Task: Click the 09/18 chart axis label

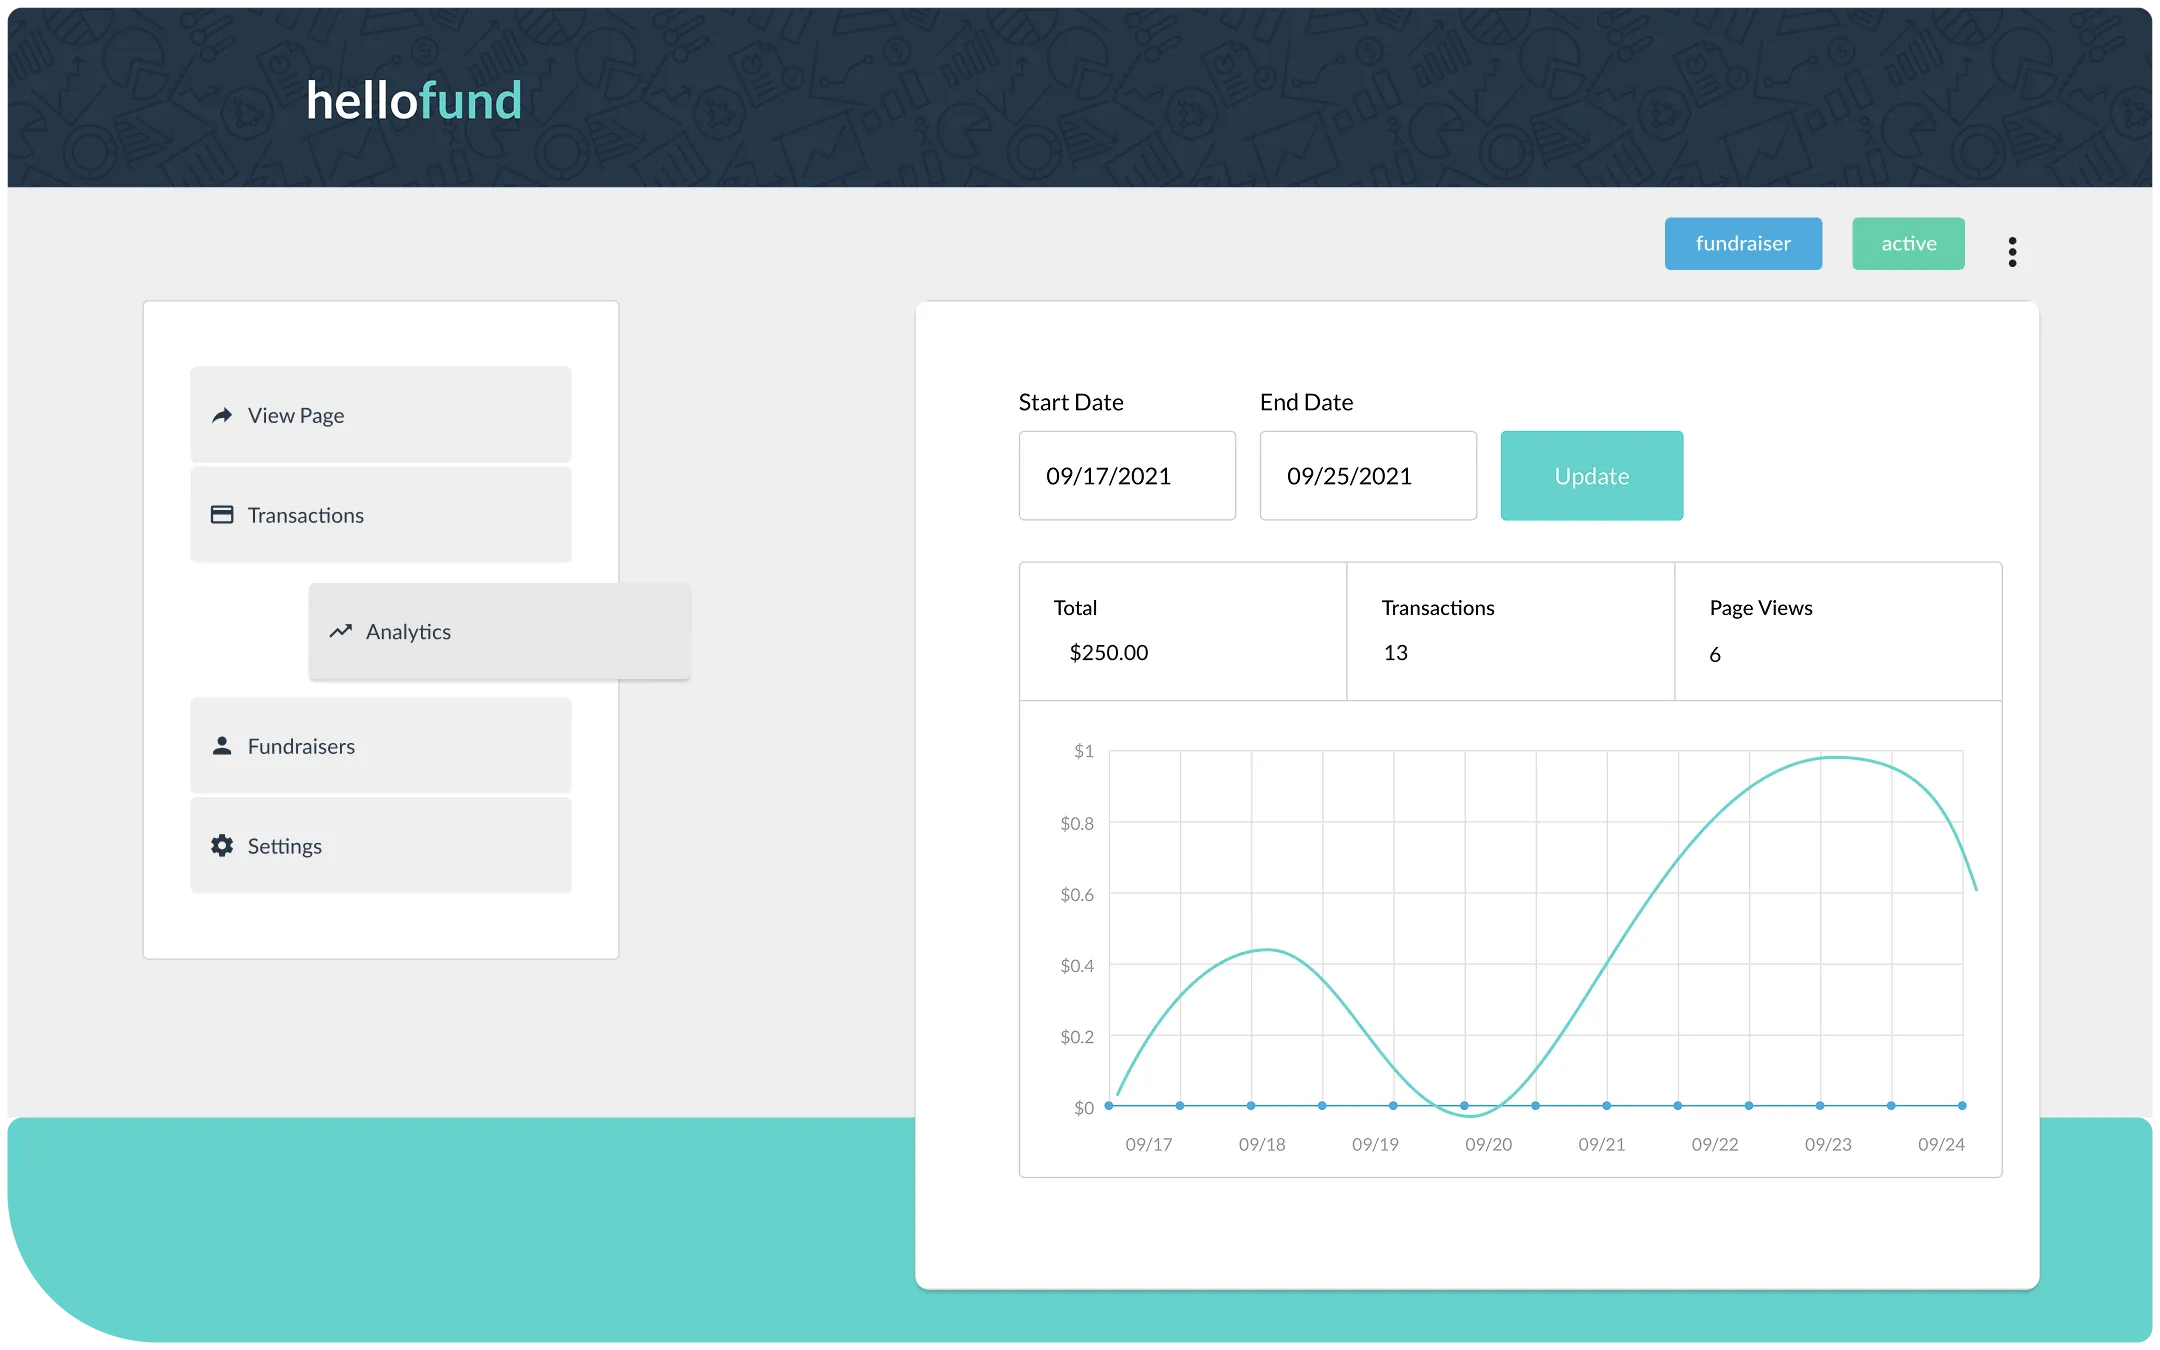Action: coord(1262,1144)
